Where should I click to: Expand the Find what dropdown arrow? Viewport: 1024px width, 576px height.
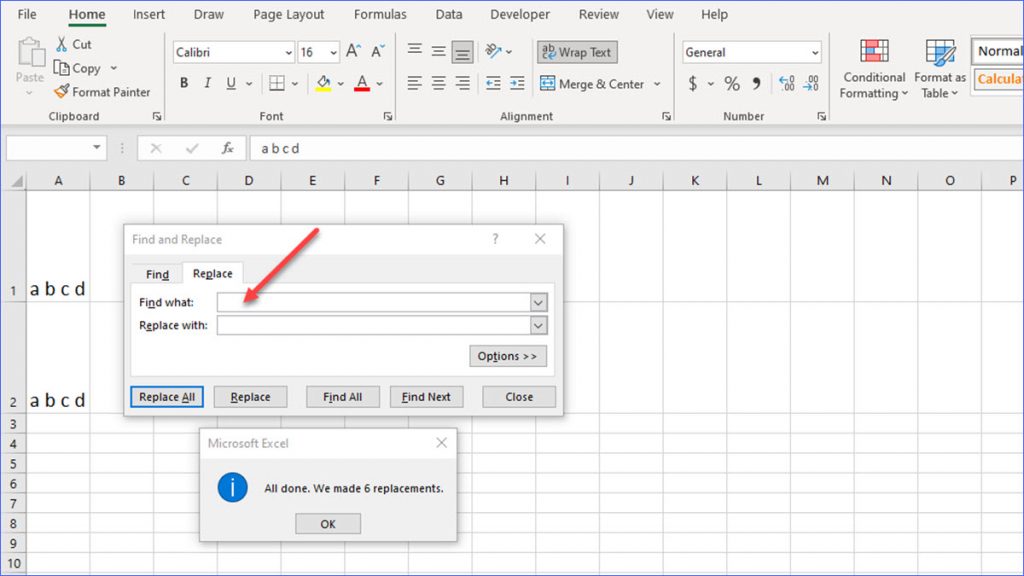point(538,301)
